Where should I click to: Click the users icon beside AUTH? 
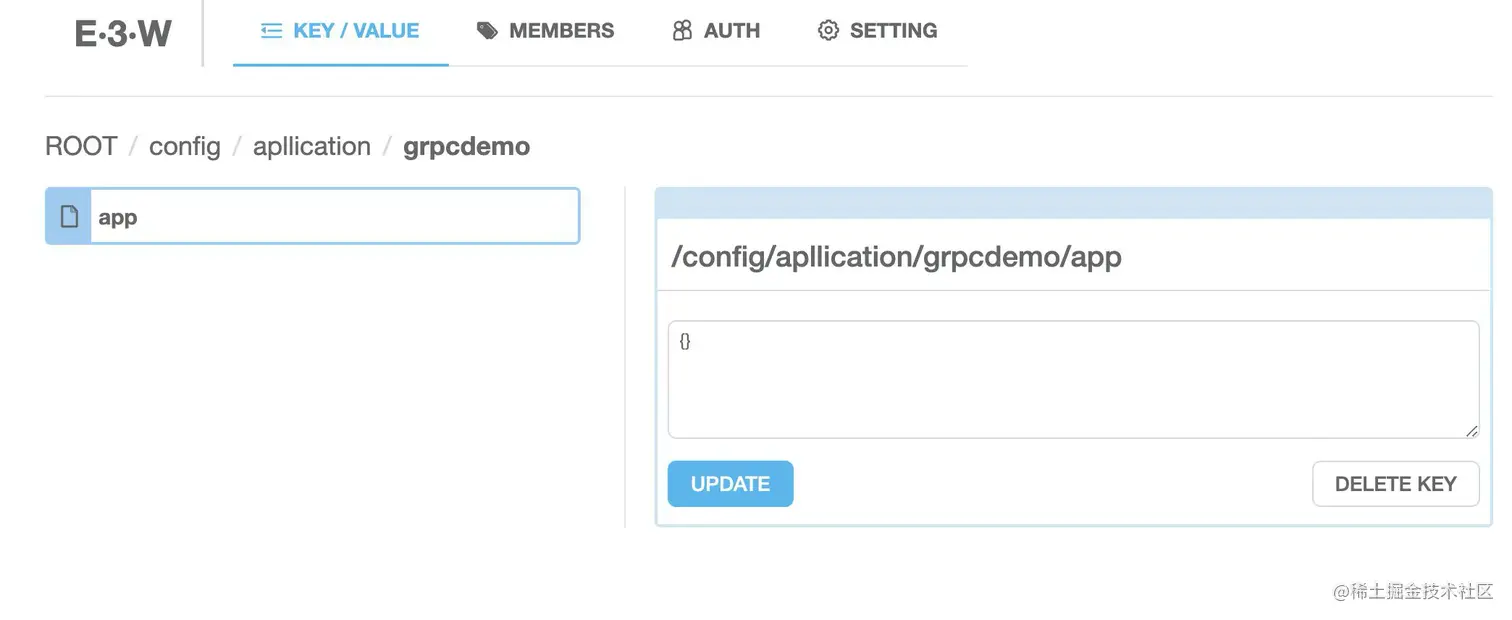click(x=682, y=31)
